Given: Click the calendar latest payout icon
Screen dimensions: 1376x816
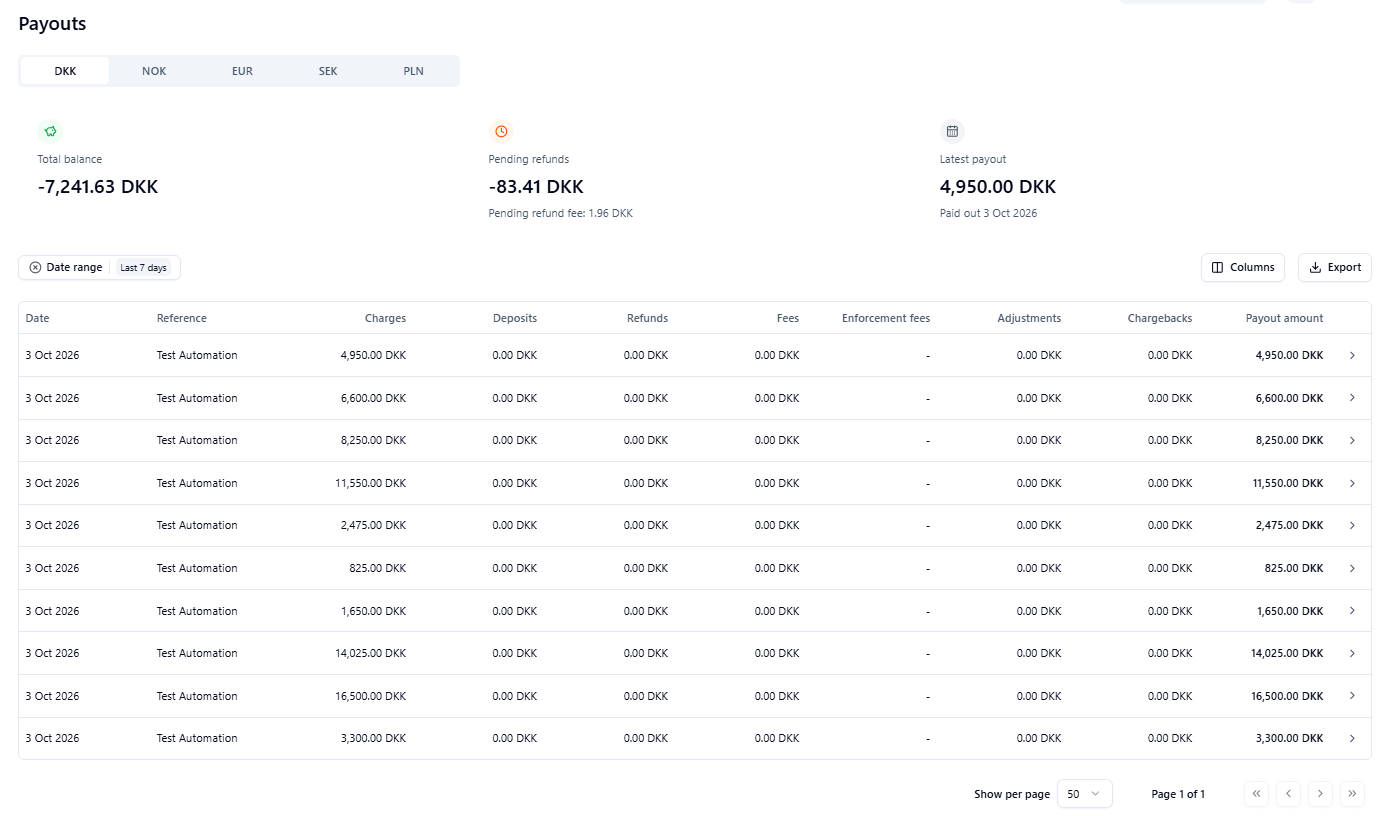Looking at the screenshot, I should tap(952, 131).
